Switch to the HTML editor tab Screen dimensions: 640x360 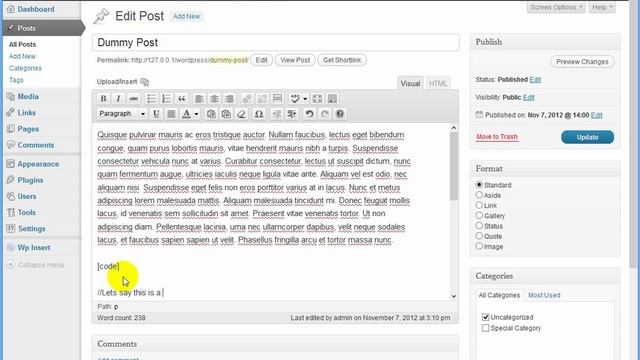pos(438,83)
